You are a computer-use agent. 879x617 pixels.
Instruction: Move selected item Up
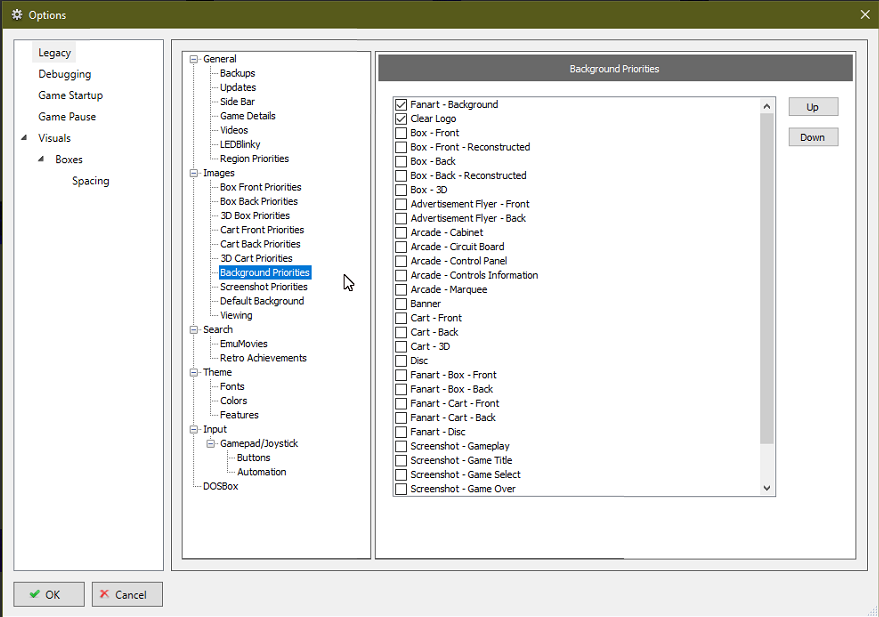pos(813,107)
